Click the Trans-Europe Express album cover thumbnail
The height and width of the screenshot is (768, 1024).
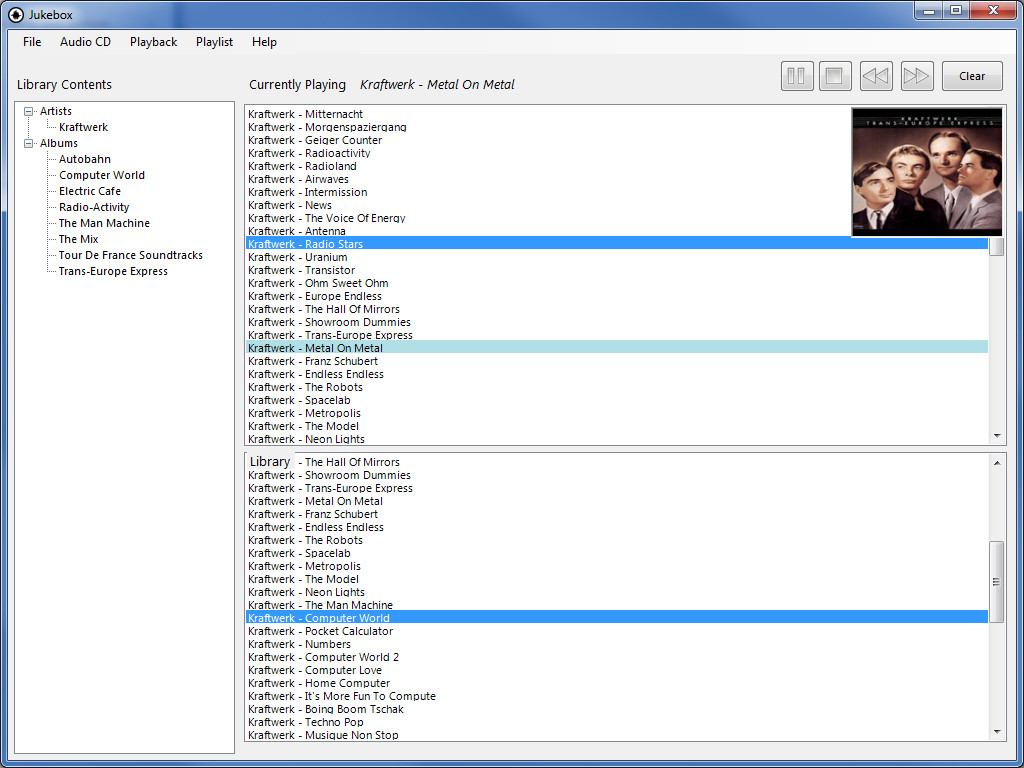click(927, 172)
